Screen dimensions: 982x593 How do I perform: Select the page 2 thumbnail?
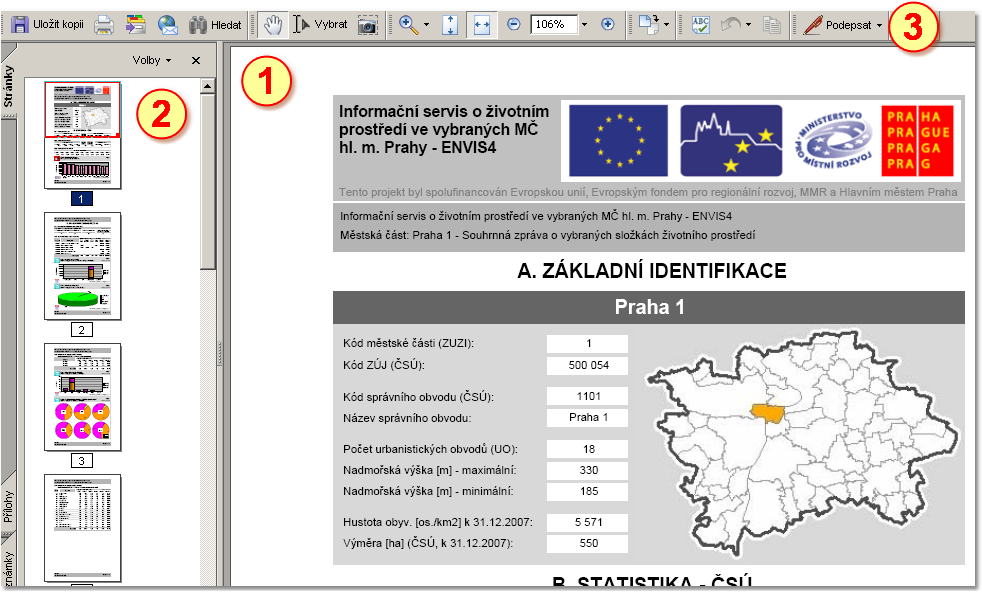pos(82,266)
